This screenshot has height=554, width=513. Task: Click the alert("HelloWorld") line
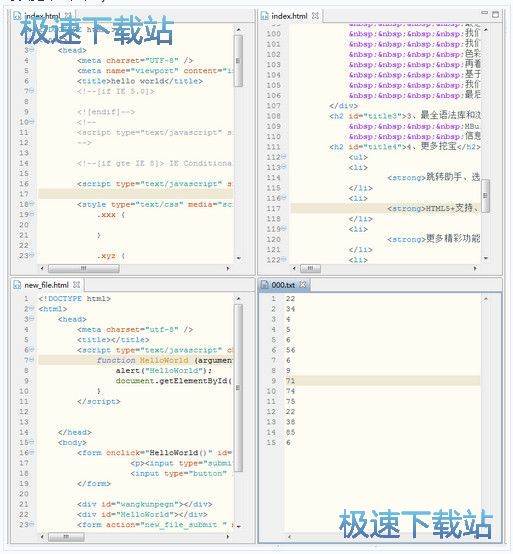pos(164,370)
